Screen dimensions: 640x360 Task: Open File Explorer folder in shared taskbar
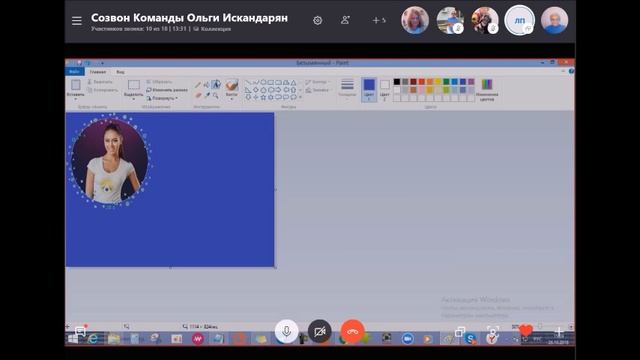[114, 339]
